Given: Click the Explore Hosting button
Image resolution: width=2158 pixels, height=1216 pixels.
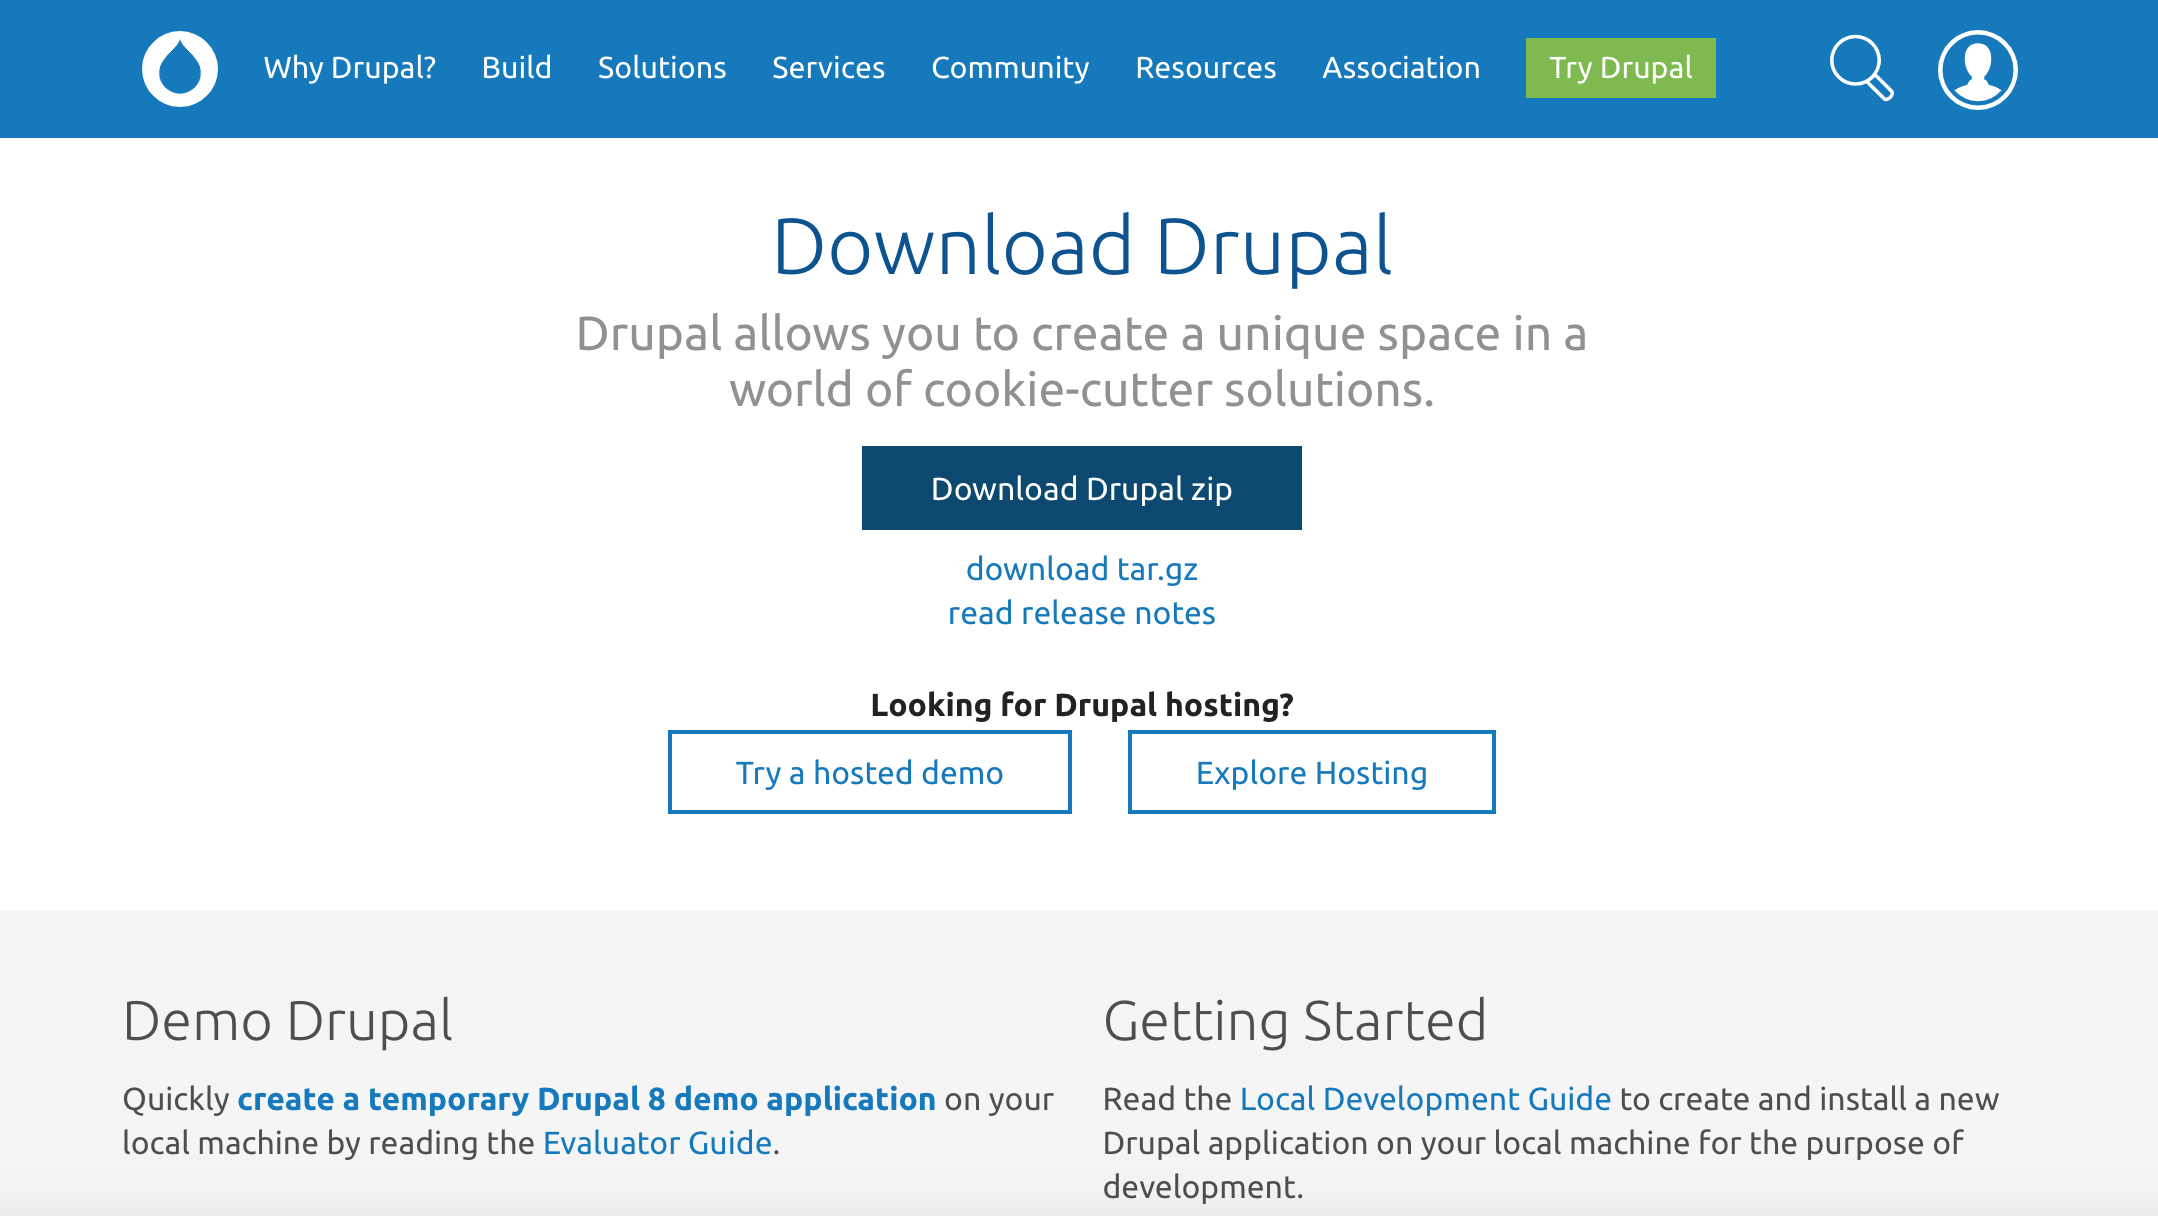Looking at the screenshot, I should pyautogui.click(x=1312, y=772).
